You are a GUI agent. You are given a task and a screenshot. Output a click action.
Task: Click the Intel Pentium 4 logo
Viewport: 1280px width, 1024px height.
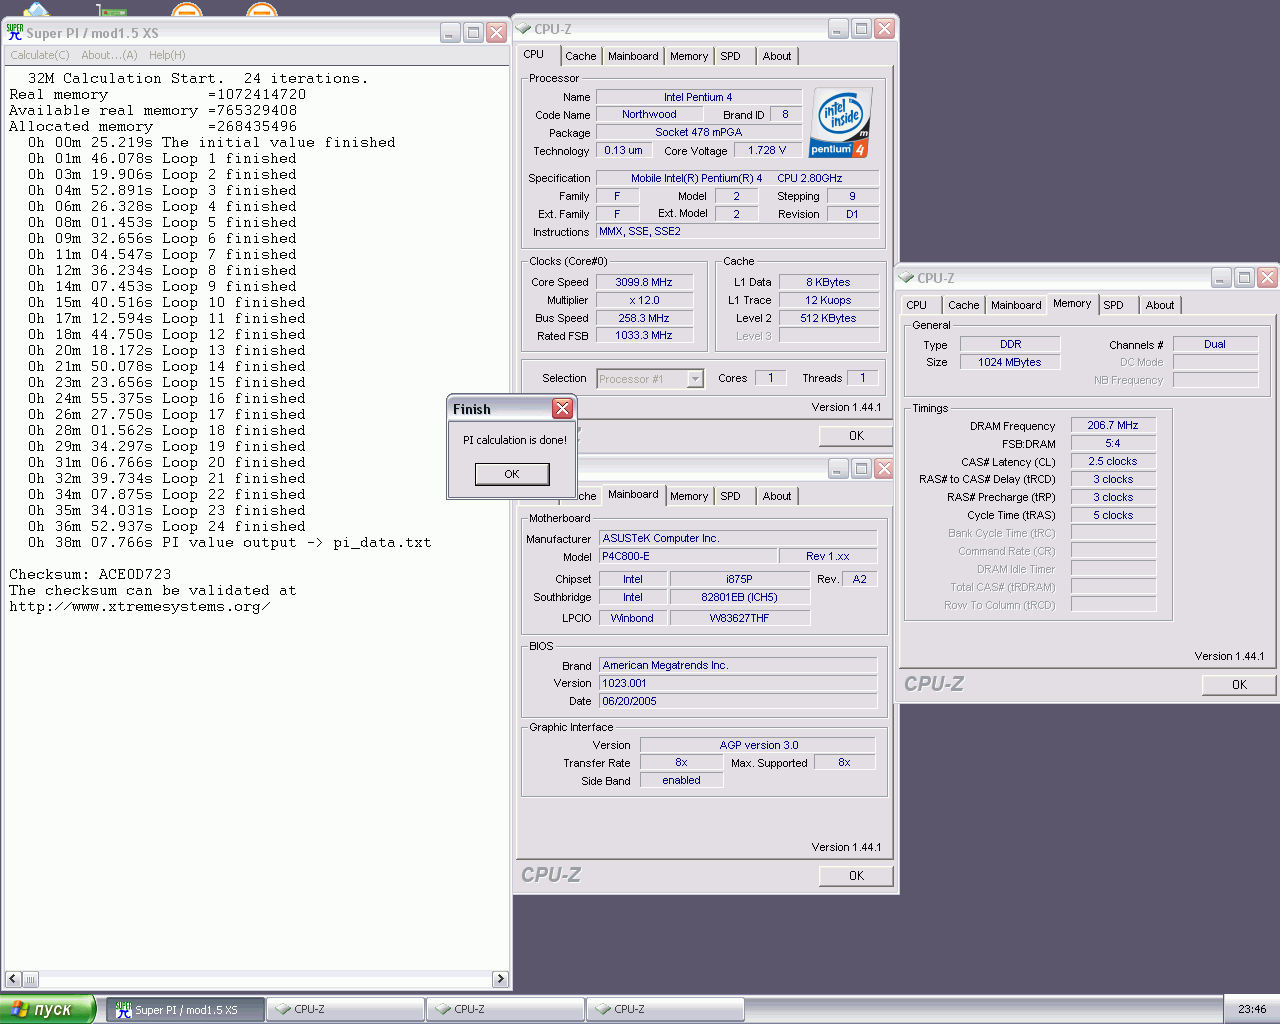click(841, 122)
